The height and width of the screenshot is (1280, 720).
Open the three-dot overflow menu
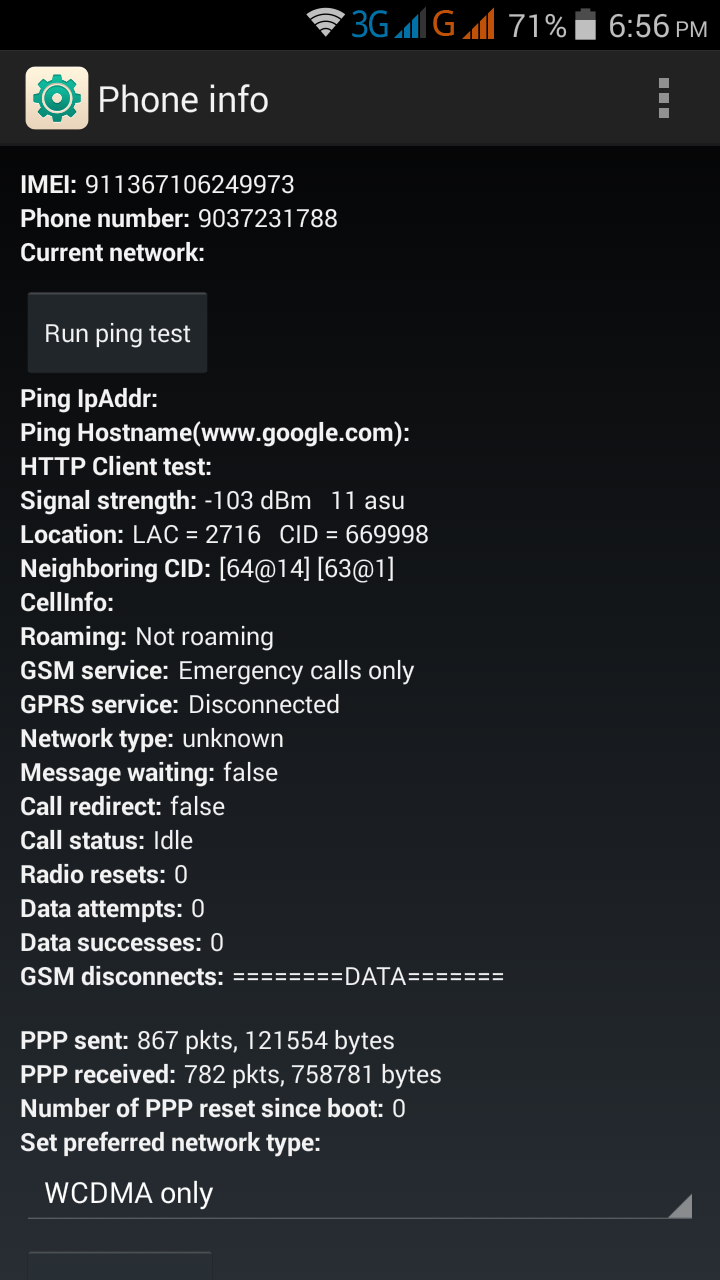pyautogui.click(x=663, y=98)
